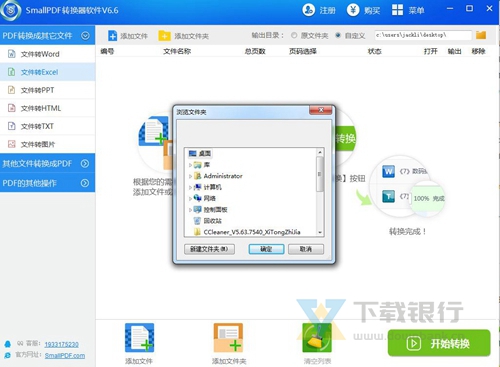The height and width of the screenshot is (367, 500).
Task: Click the 计算机 icon in folder tree
Action: [198, 187]
